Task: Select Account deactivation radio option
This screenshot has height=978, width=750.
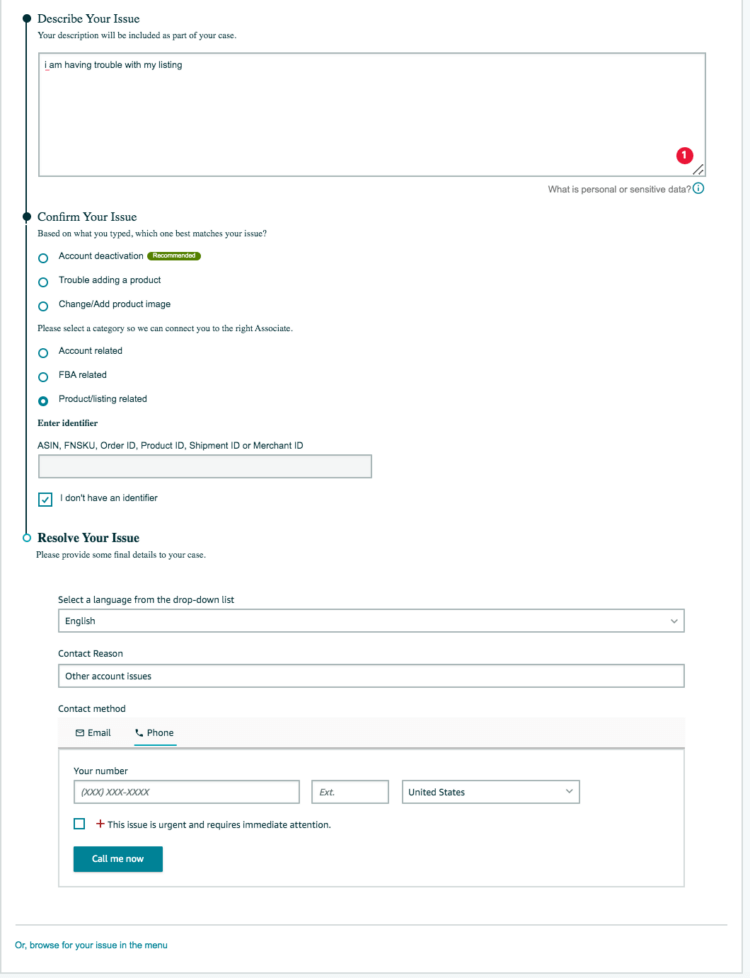Action: [43, 258]
